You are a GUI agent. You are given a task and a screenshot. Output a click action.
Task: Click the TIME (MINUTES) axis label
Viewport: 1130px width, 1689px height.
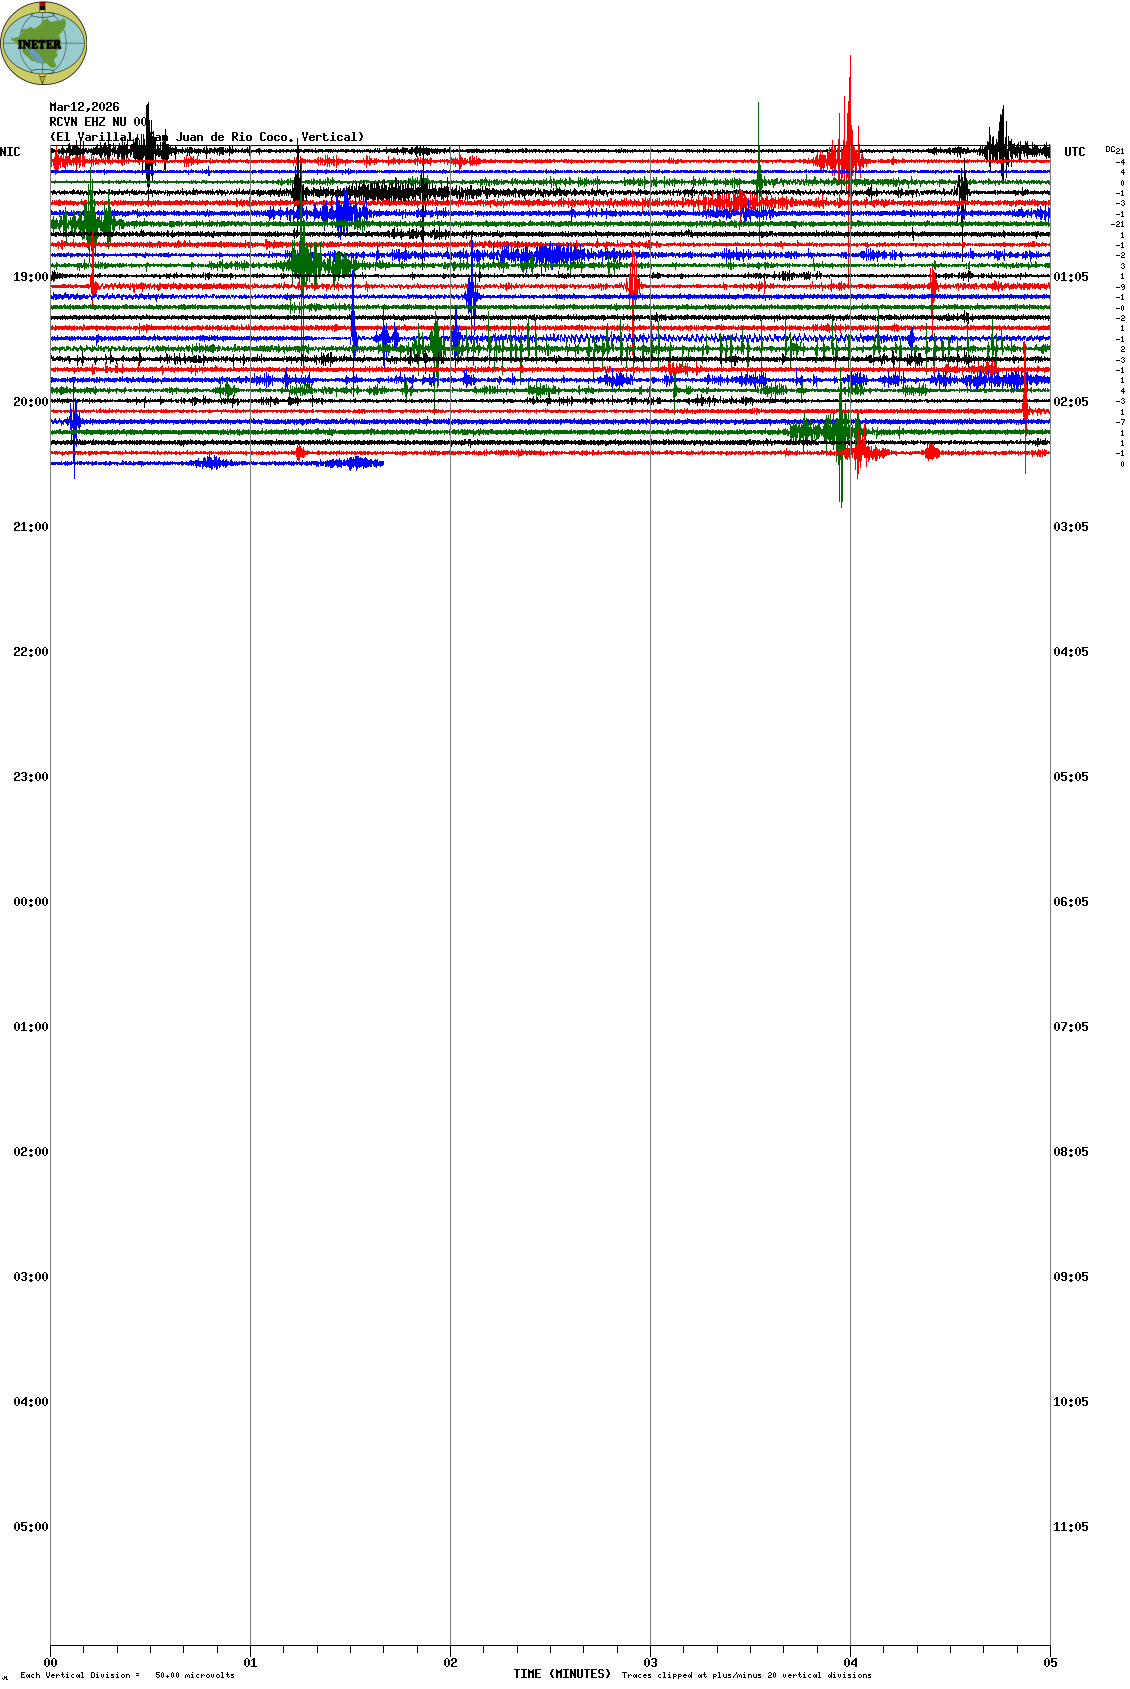(x=561, y=1674)
